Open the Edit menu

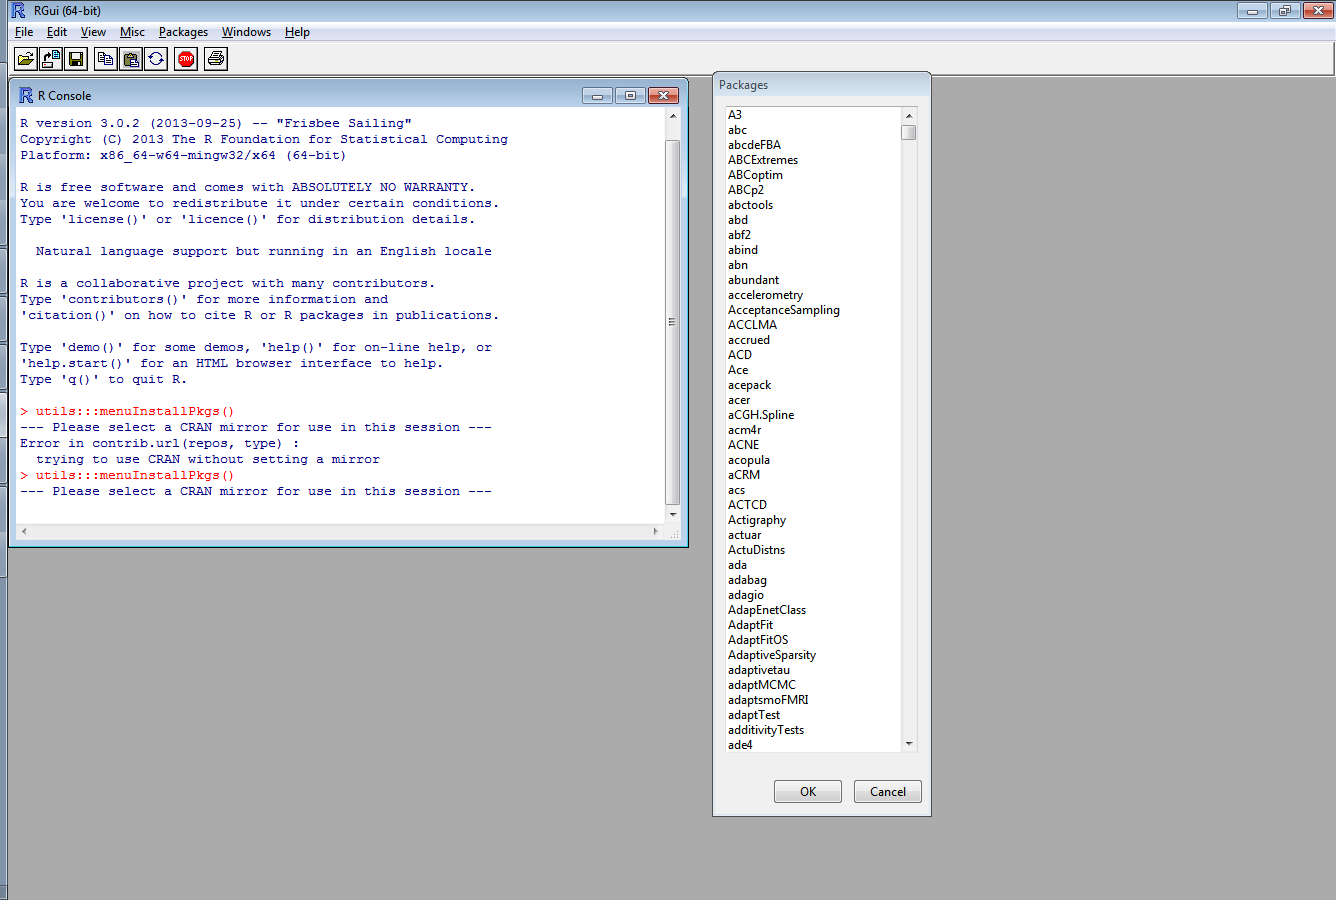pos(57,31)
